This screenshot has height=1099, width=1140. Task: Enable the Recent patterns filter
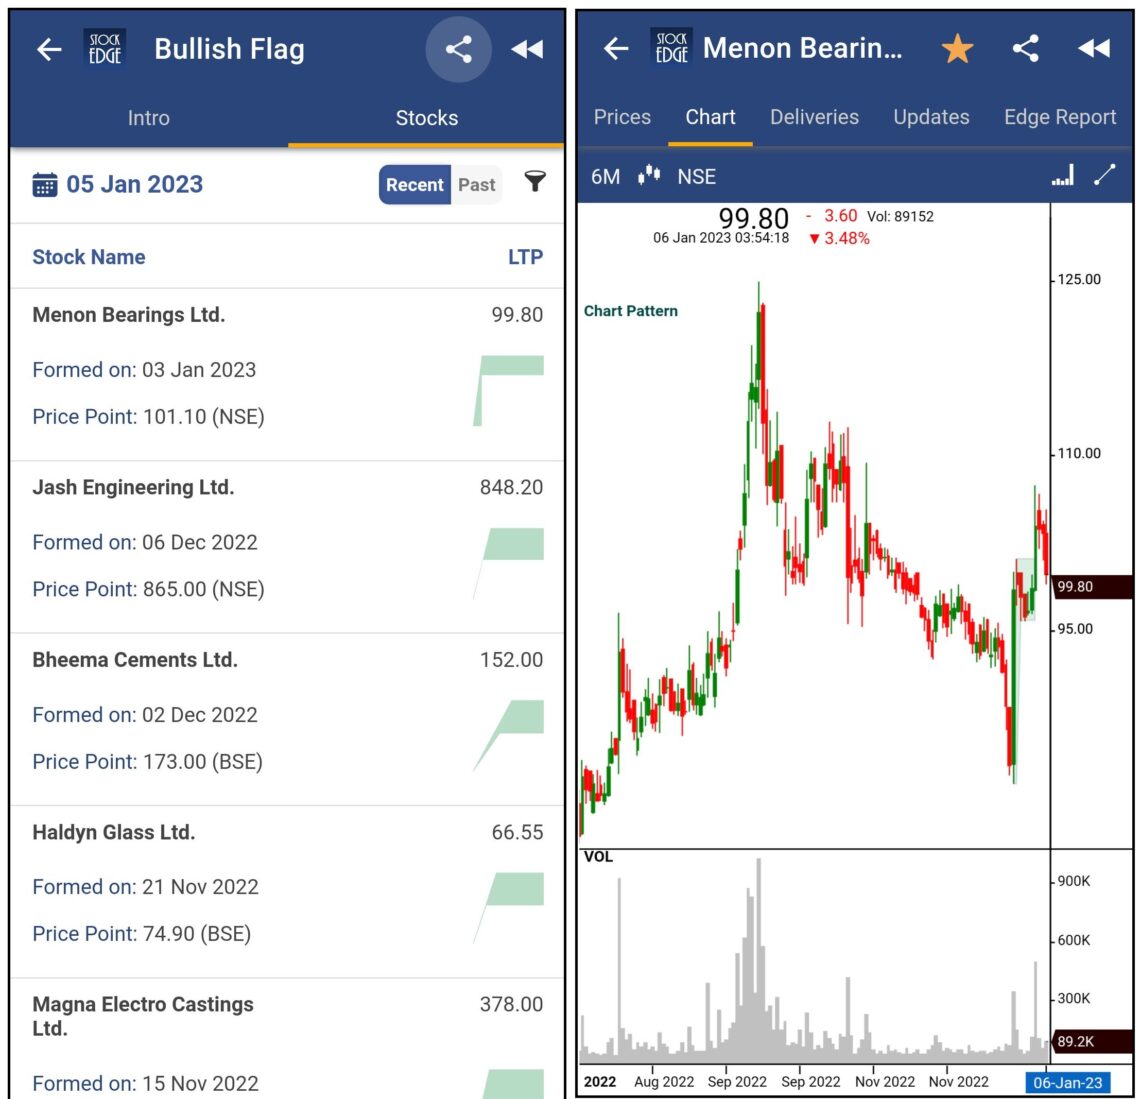414,184
